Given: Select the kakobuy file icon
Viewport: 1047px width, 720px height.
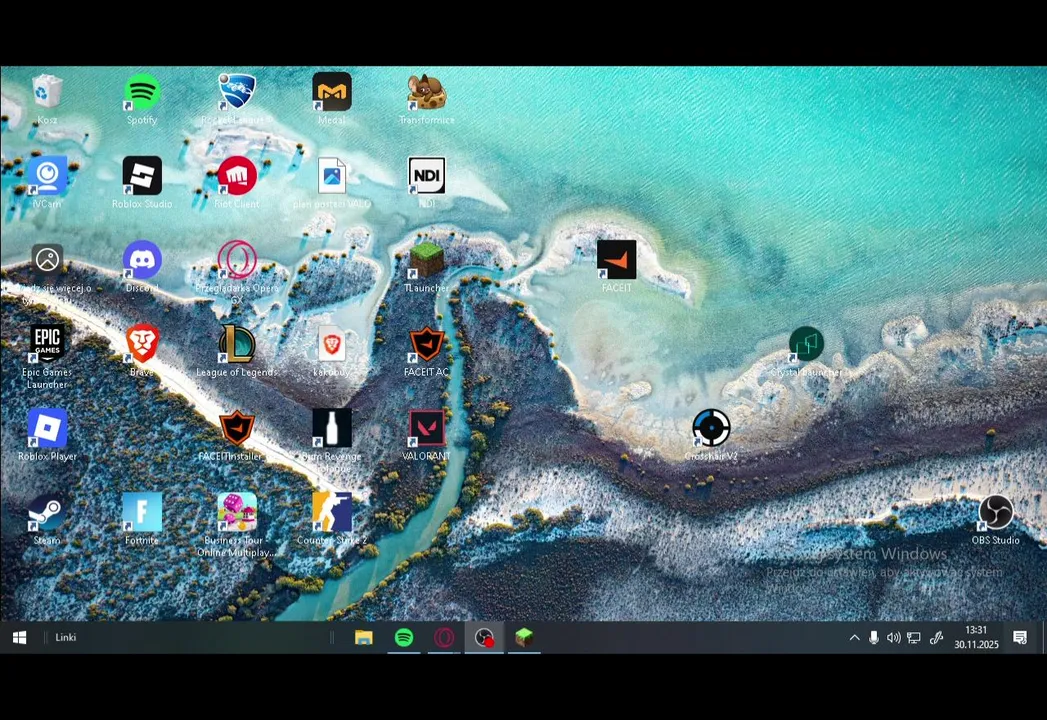Looking at the screenshot, I should pos(332,344).
